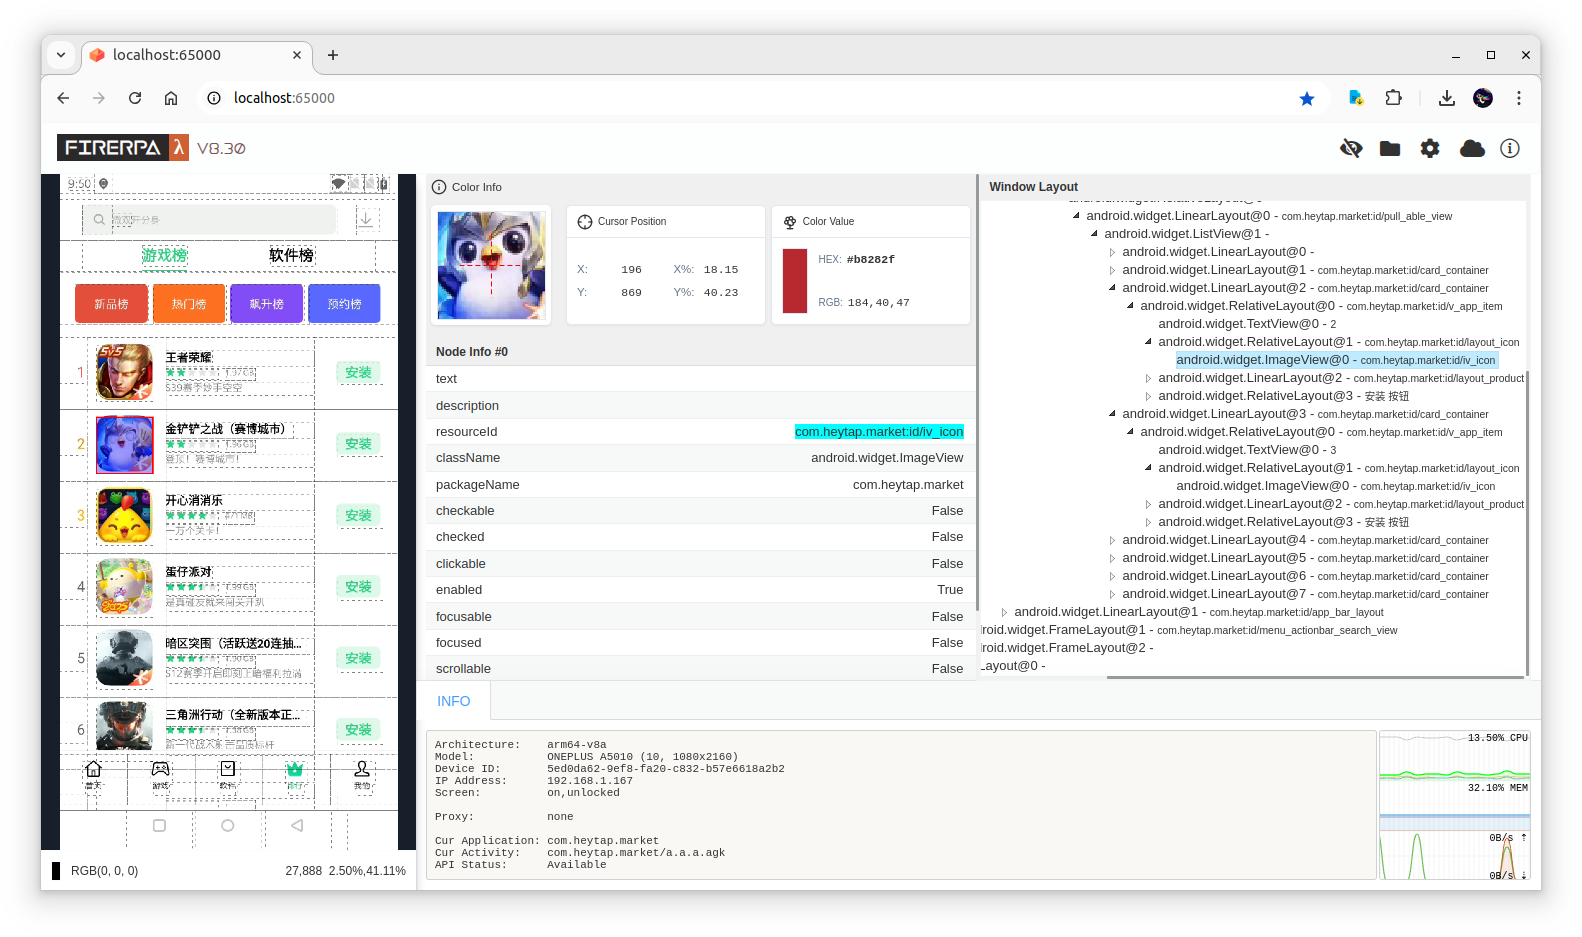
Task: Click the red color swatch in Color Value
Action: pos(794,281)
